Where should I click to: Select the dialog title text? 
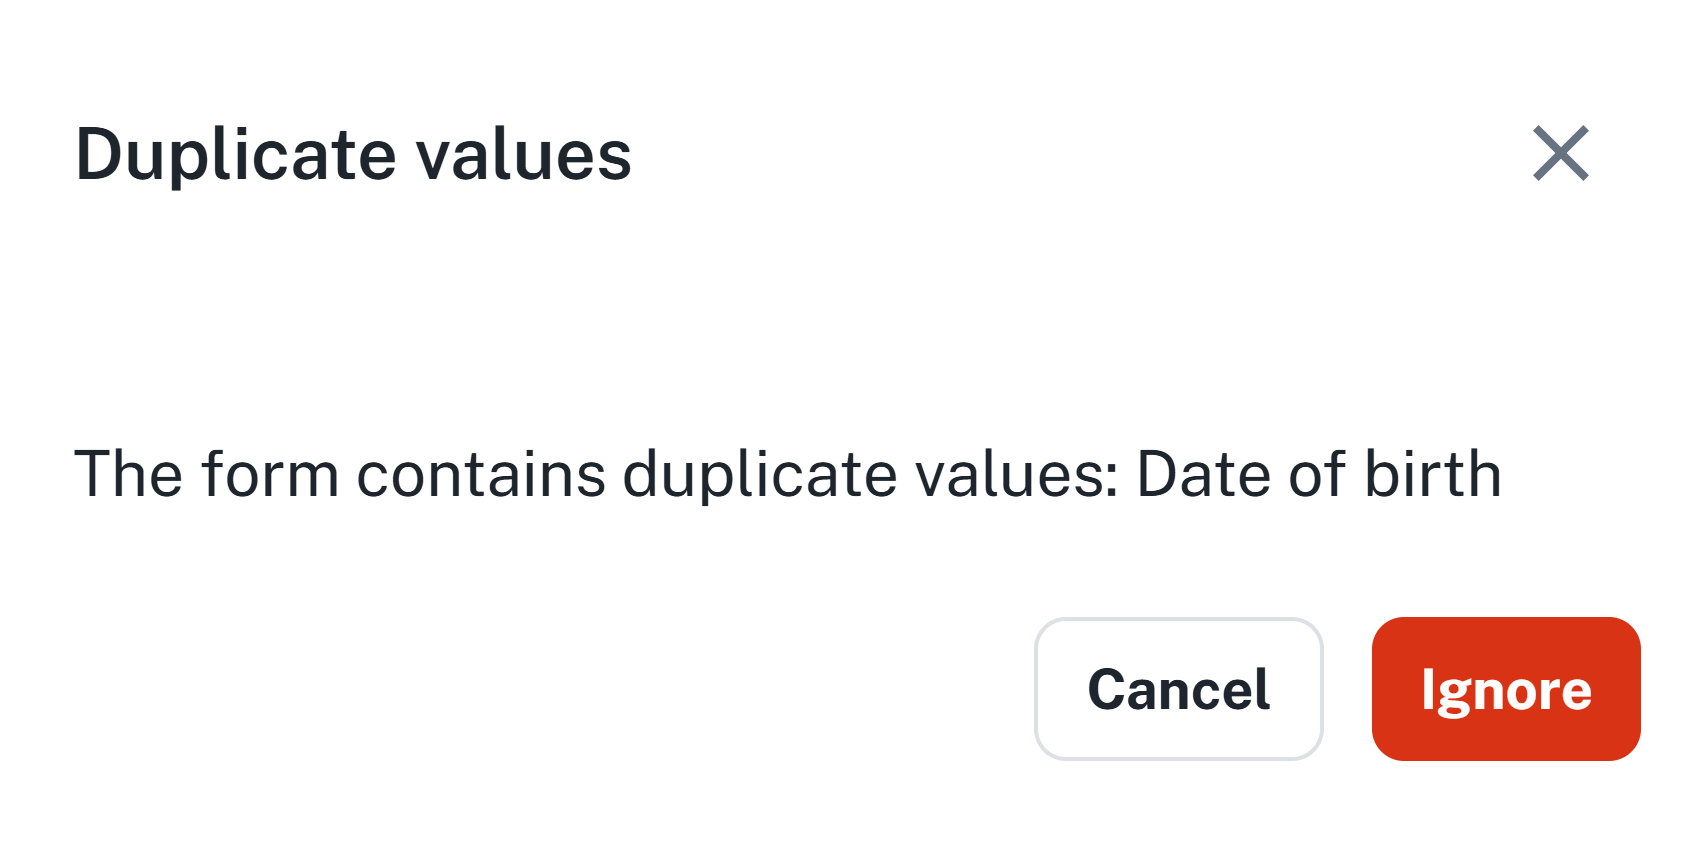coord(353,155)
